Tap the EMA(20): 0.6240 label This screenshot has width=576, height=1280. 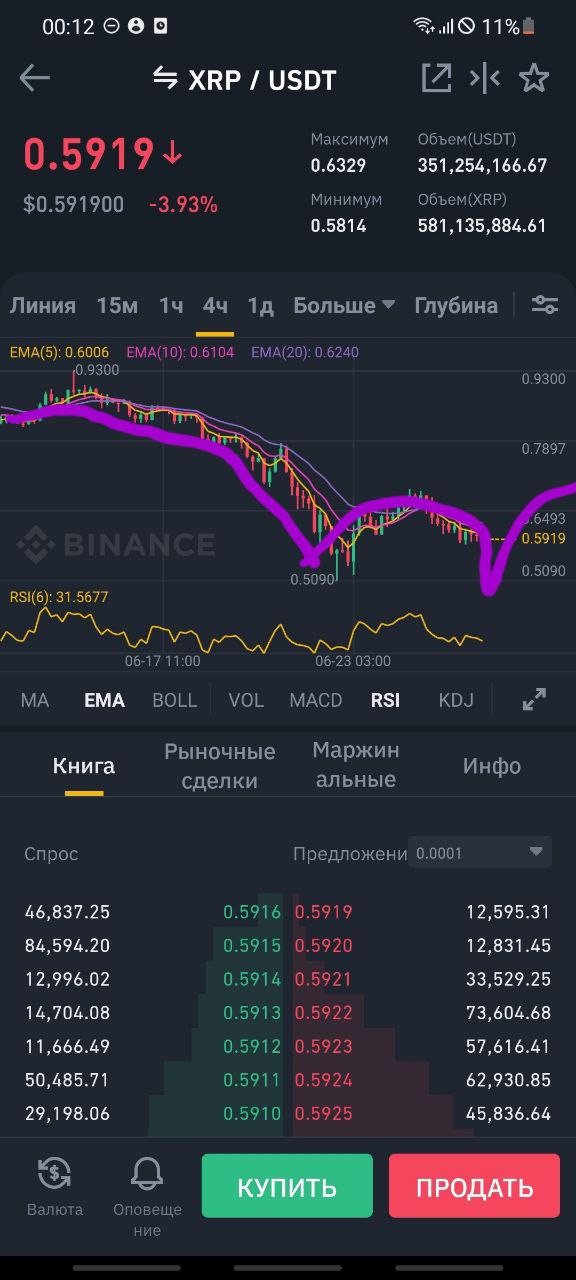[305, 352]
